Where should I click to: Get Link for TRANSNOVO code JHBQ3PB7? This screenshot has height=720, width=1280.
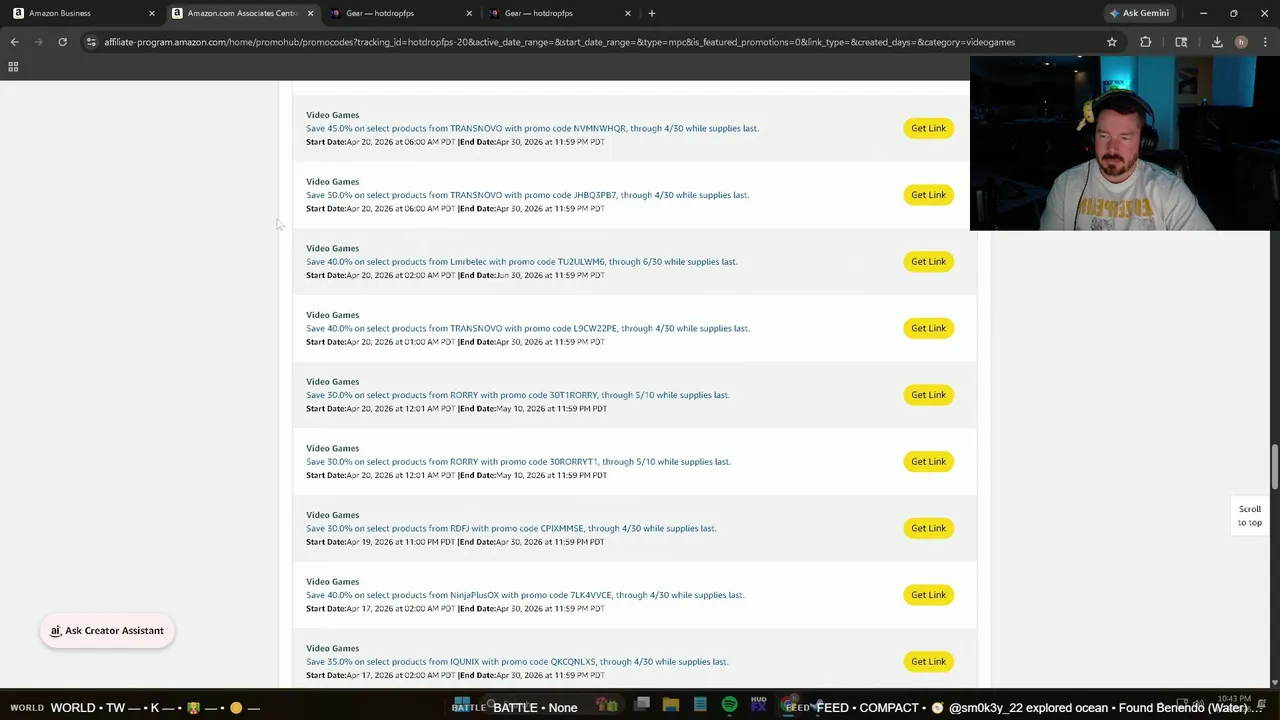coord(928,195)
